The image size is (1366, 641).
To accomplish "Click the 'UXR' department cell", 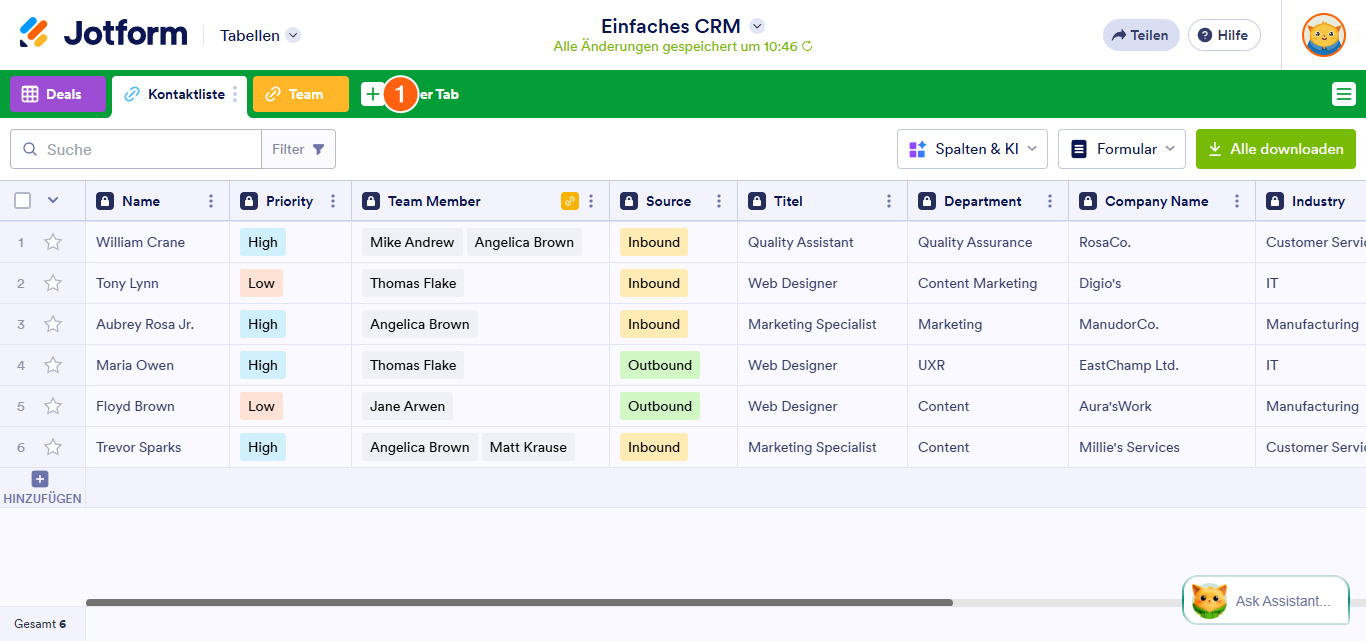I will [987, 365].
